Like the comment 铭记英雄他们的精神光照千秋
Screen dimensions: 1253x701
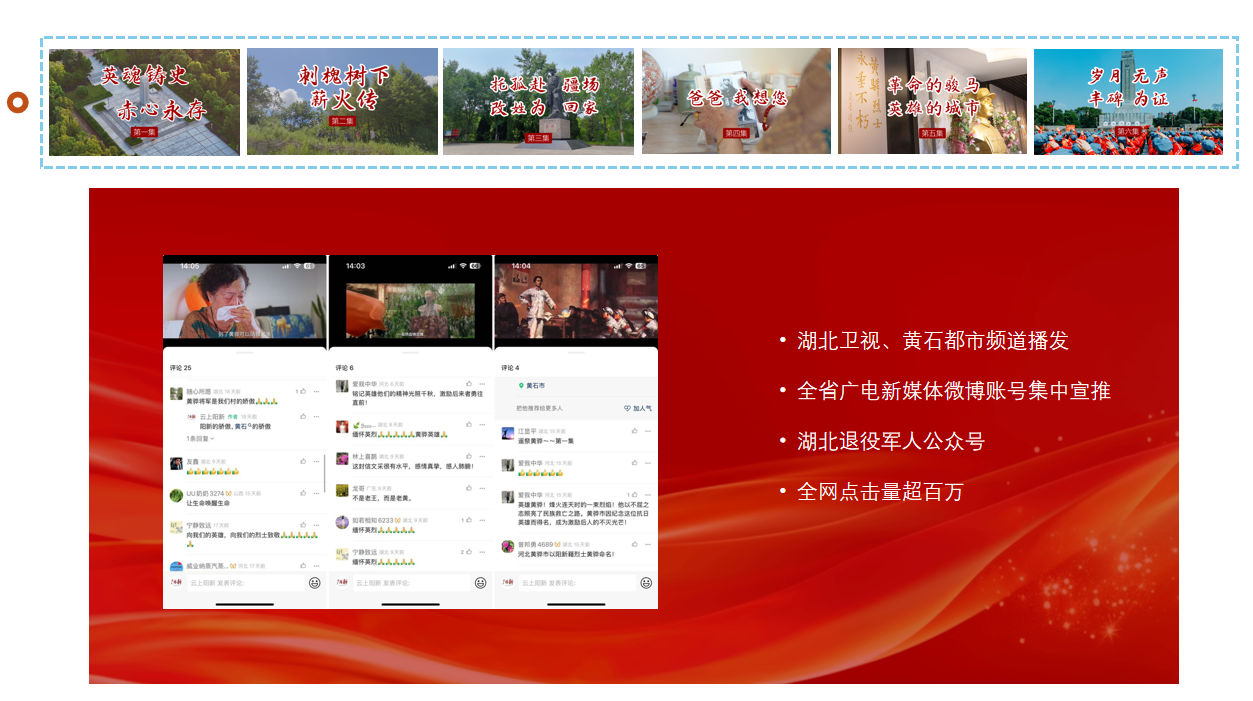click(x=468, y=384)
